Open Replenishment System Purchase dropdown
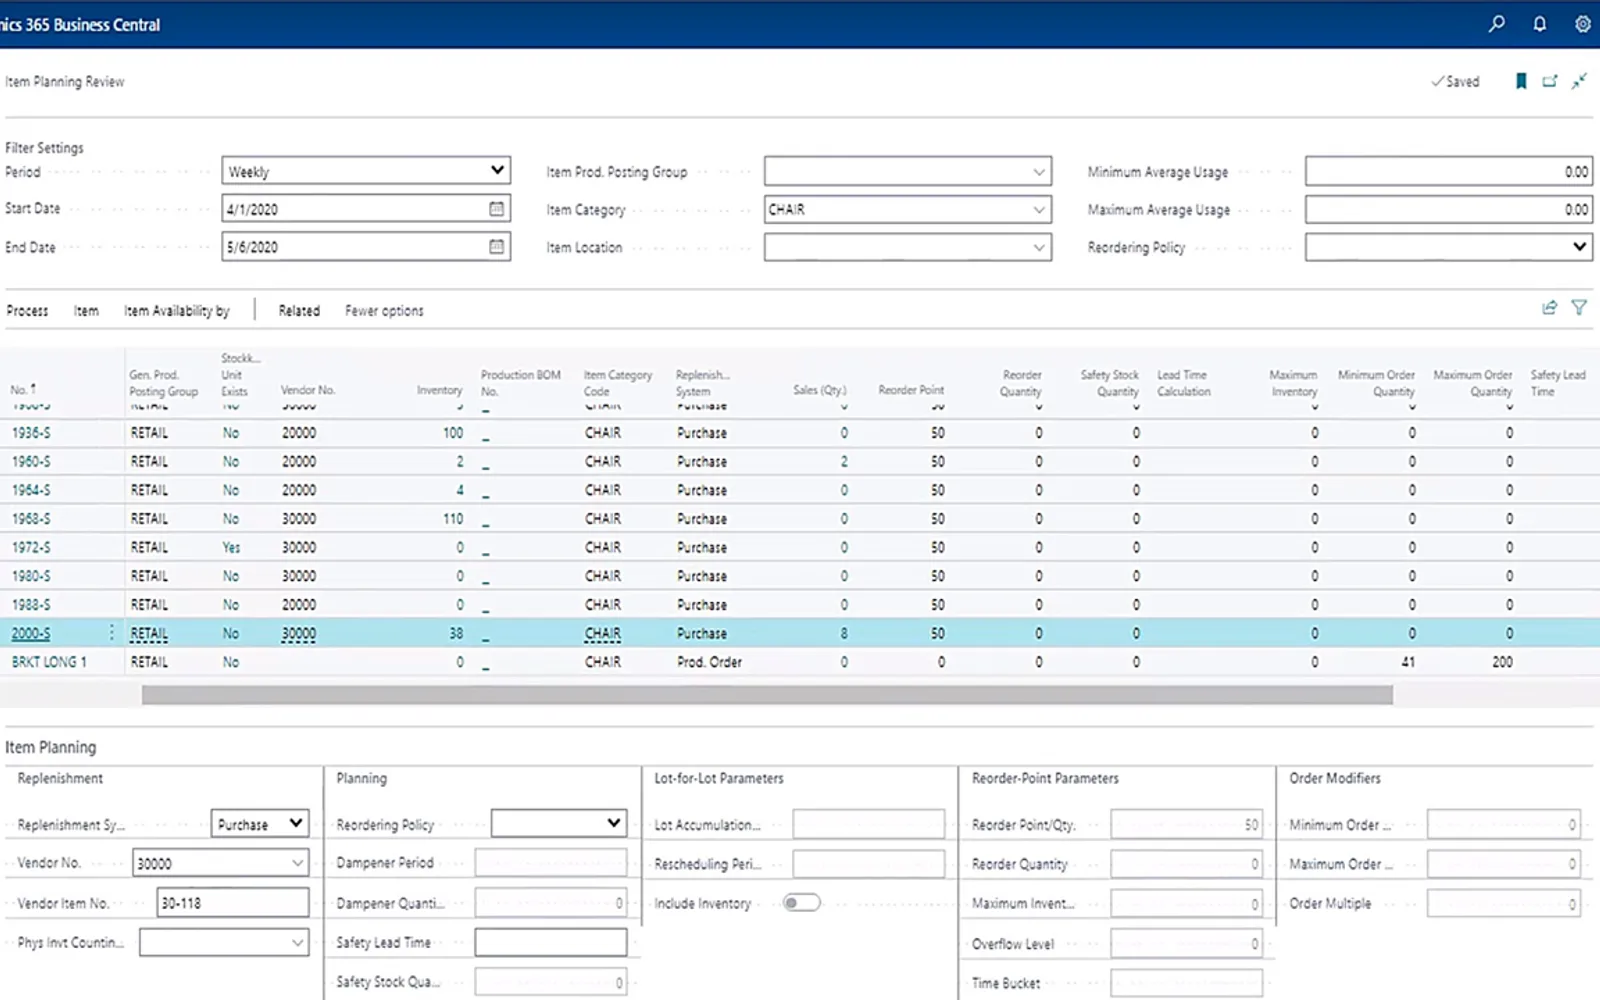This screenshot has height=1000, width=1600. click(296, 823)
